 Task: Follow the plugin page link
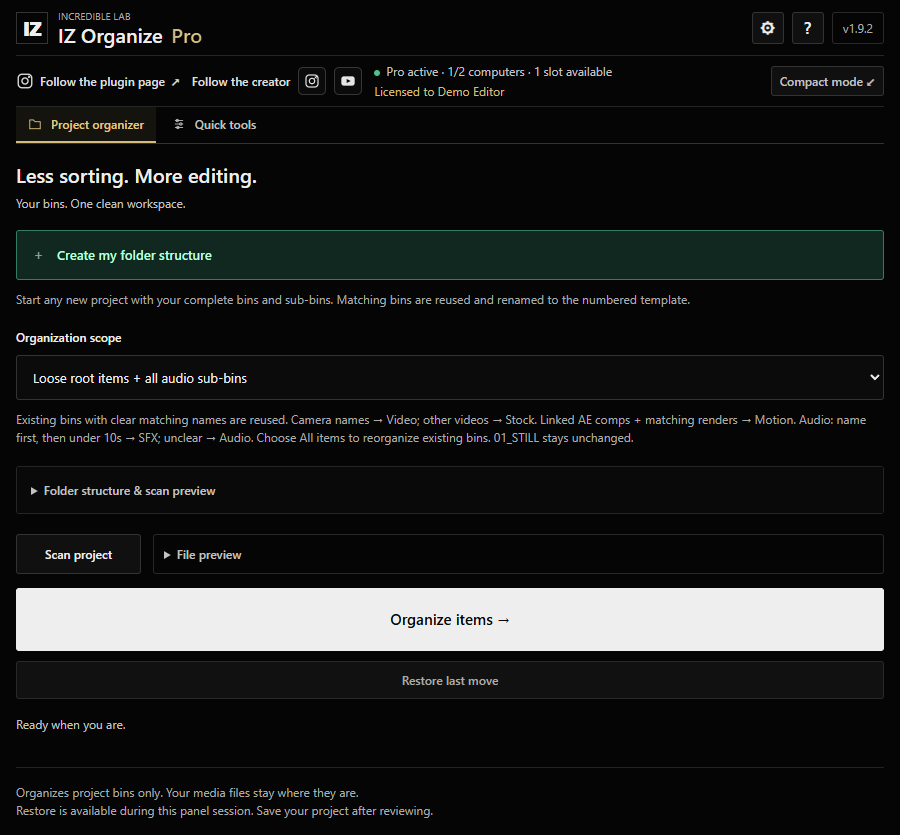[x=98, y=81]
